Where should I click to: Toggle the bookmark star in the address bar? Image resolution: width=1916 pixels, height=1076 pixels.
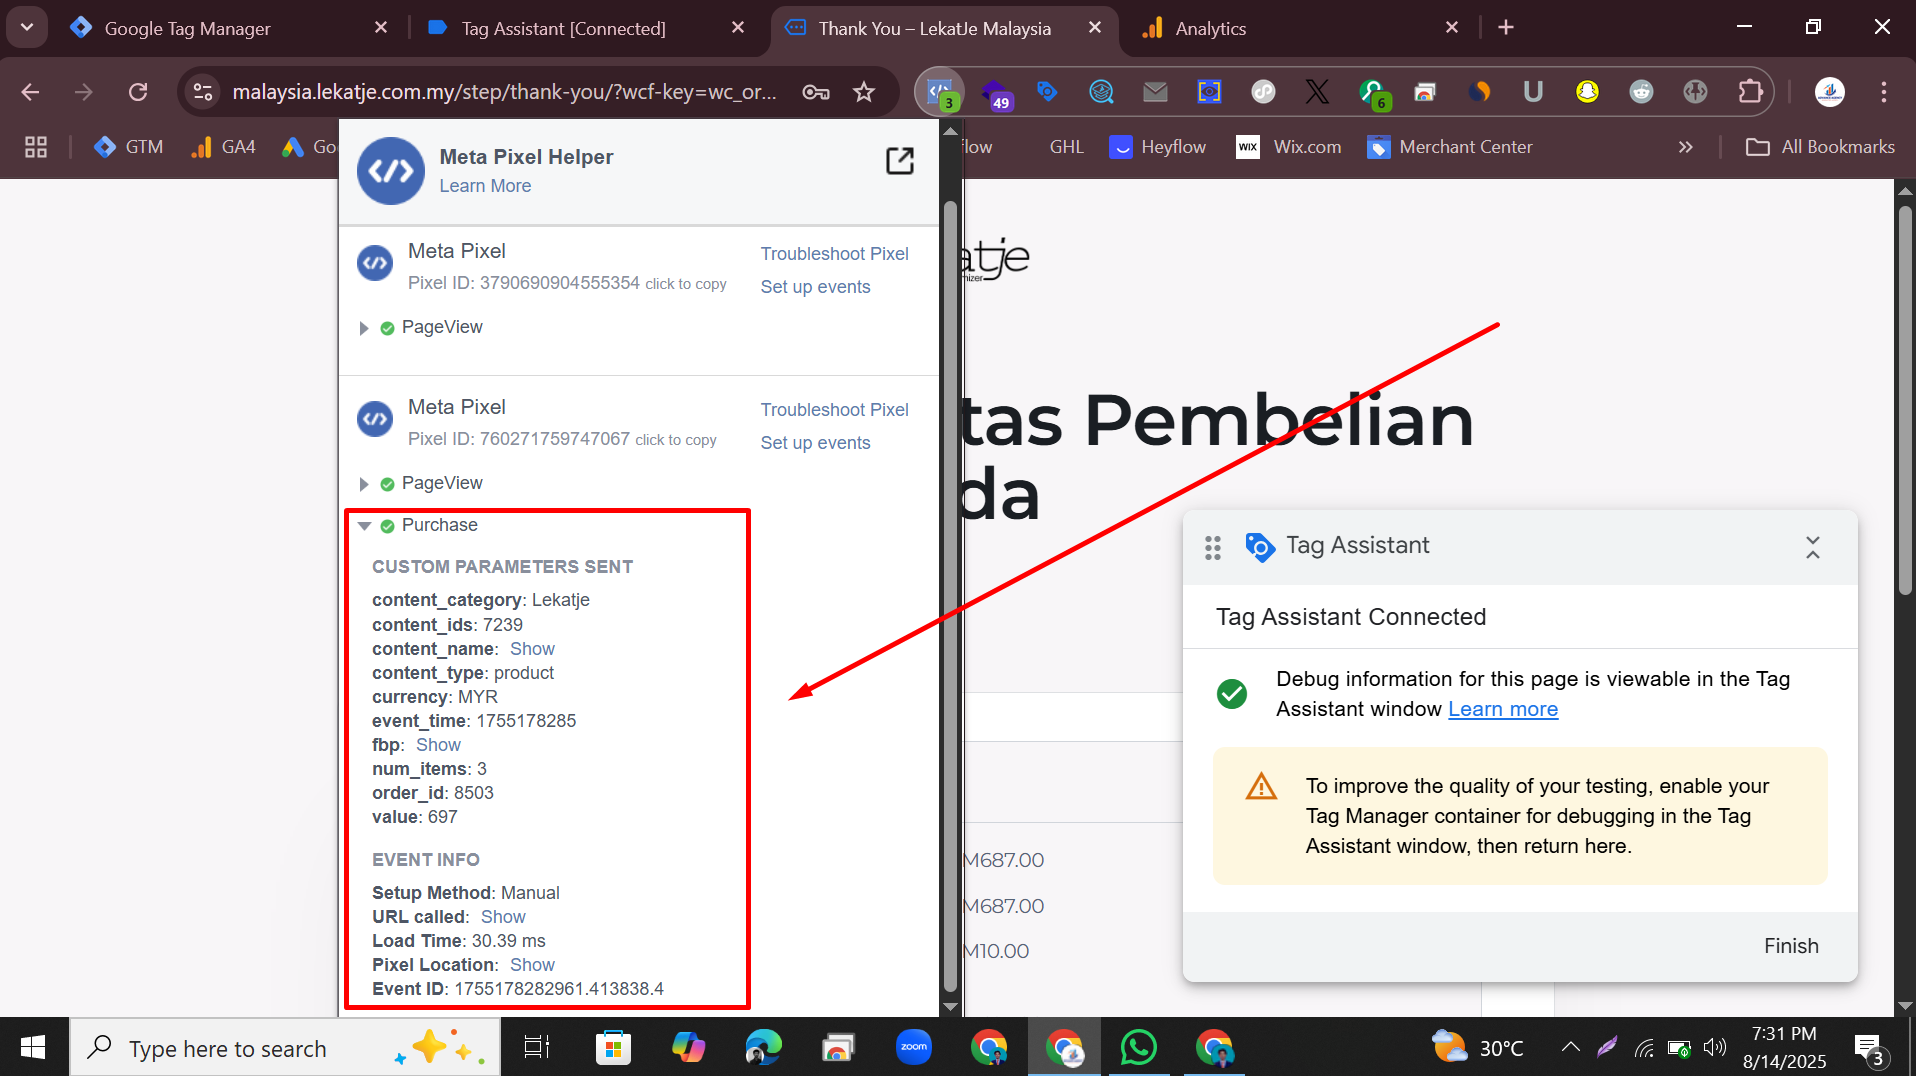[x=863, y=91]
